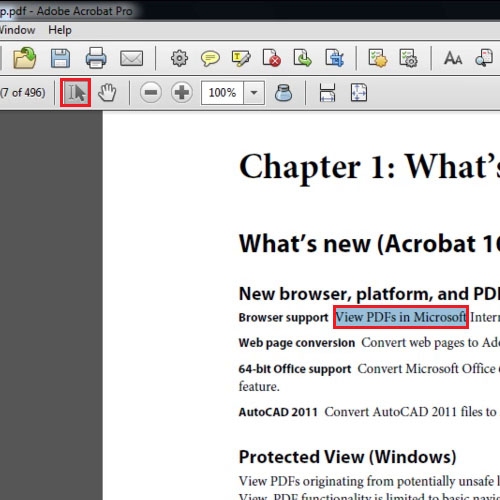Click the page magnifier search icon
500x500 pixels.
[484, 58]
